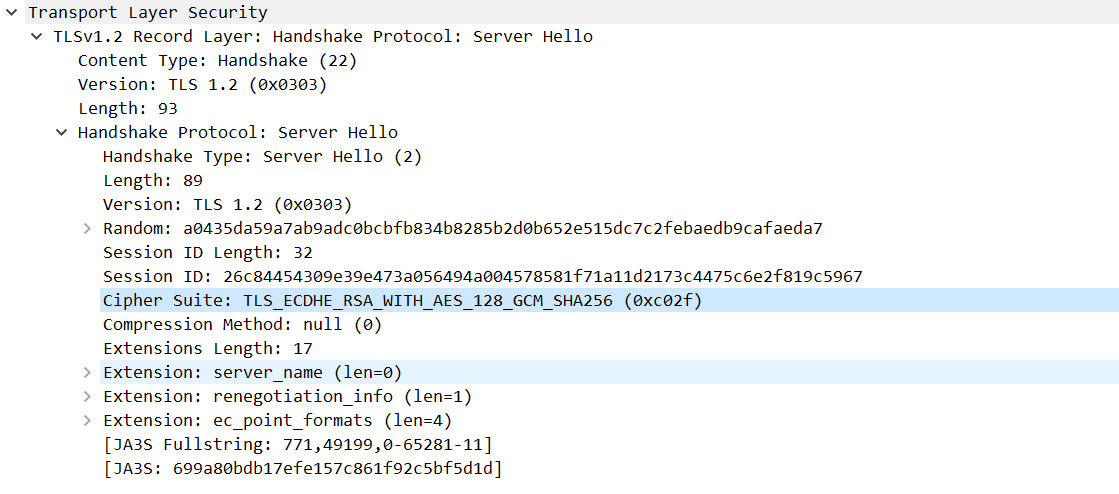Viewport: 1119px width, 494px height.
Task: Expand the ec_point_formats extension arrow
Action: [87, 421]
